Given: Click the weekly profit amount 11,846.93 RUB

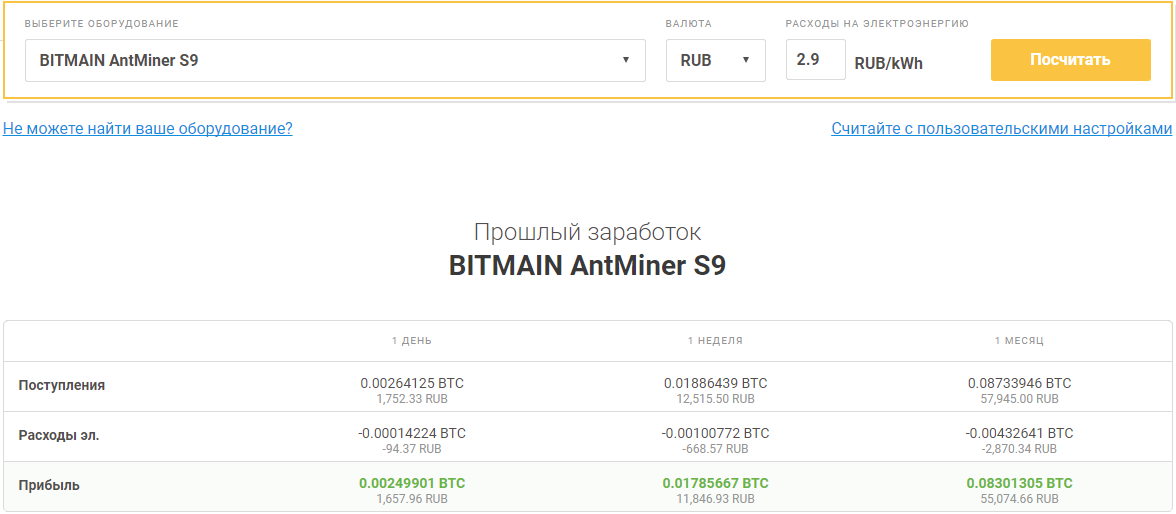Looking at the screenshot, I should click(x=715, y=498).
